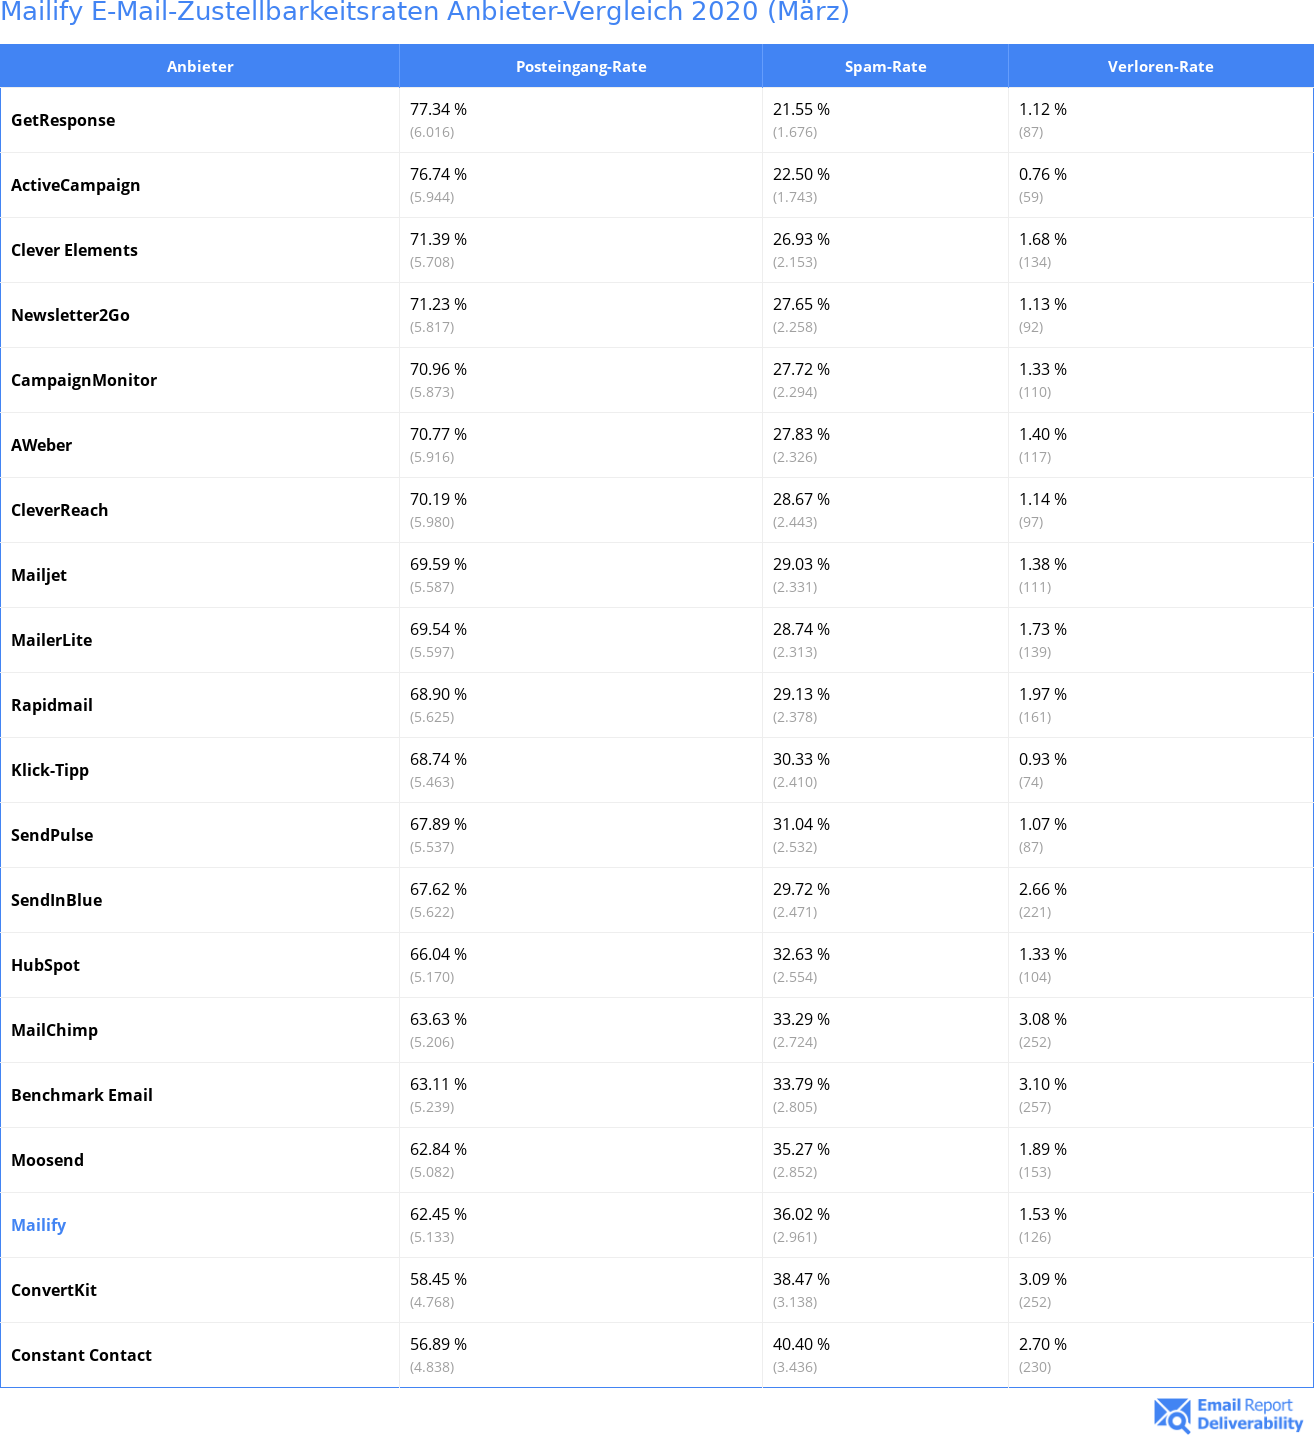The image size is (1314, 1435).
Task: Select the ActiveCampaign provider name
Action: pyautogui.click(x=76, y=185)
